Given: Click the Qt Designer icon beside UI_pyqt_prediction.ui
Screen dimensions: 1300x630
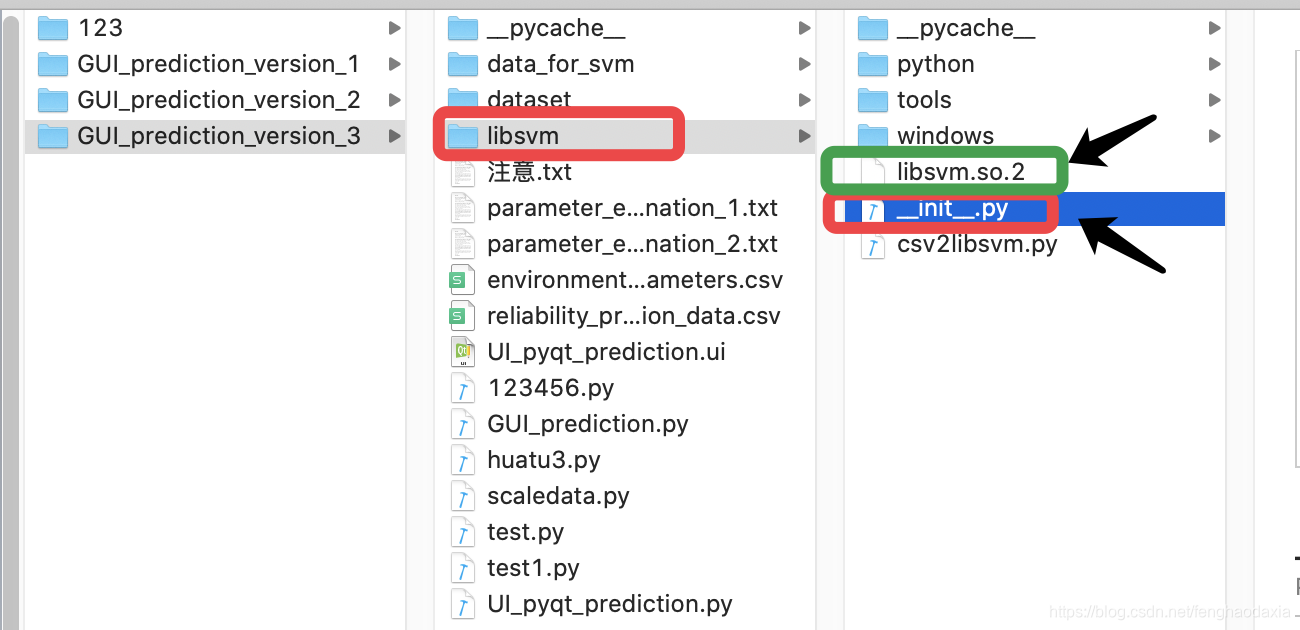Looking at the screenshot, I should click(463, 351).
